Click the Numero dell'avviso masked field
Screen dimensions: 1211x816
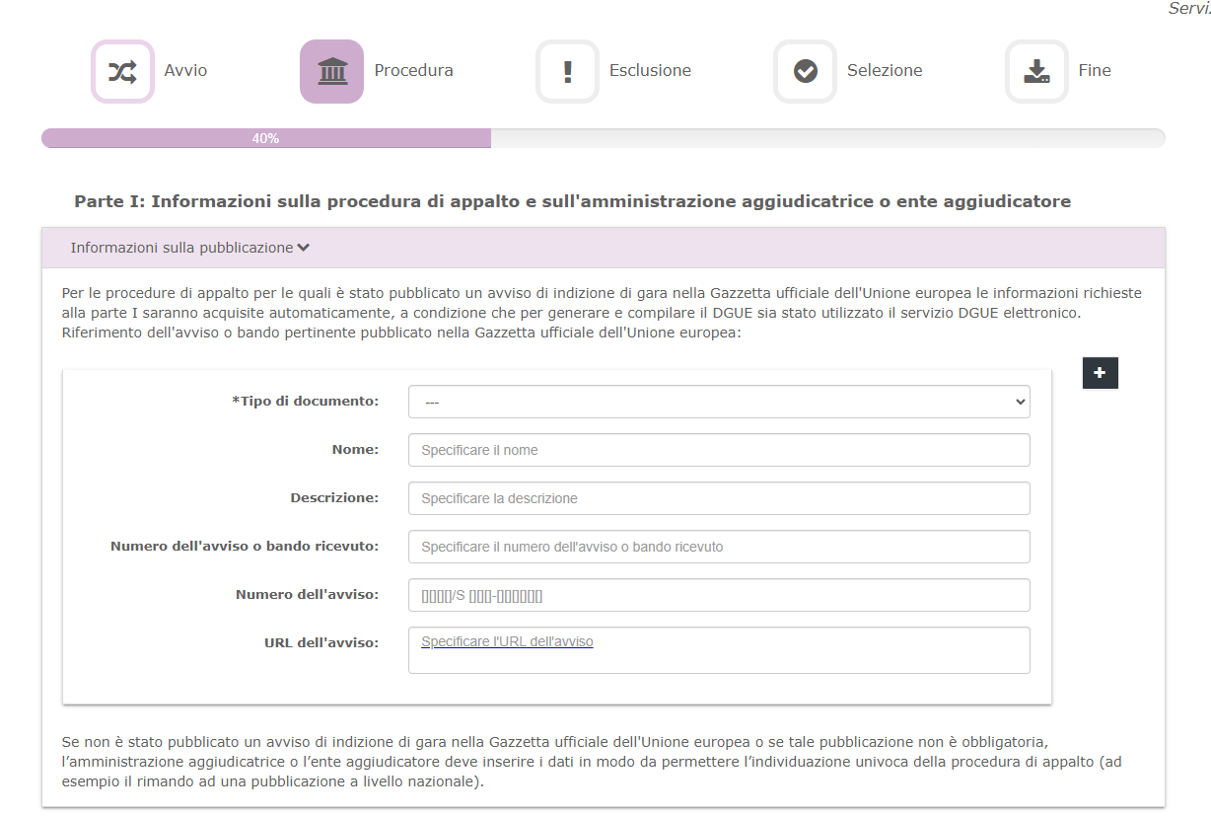[x=718, y=595]
